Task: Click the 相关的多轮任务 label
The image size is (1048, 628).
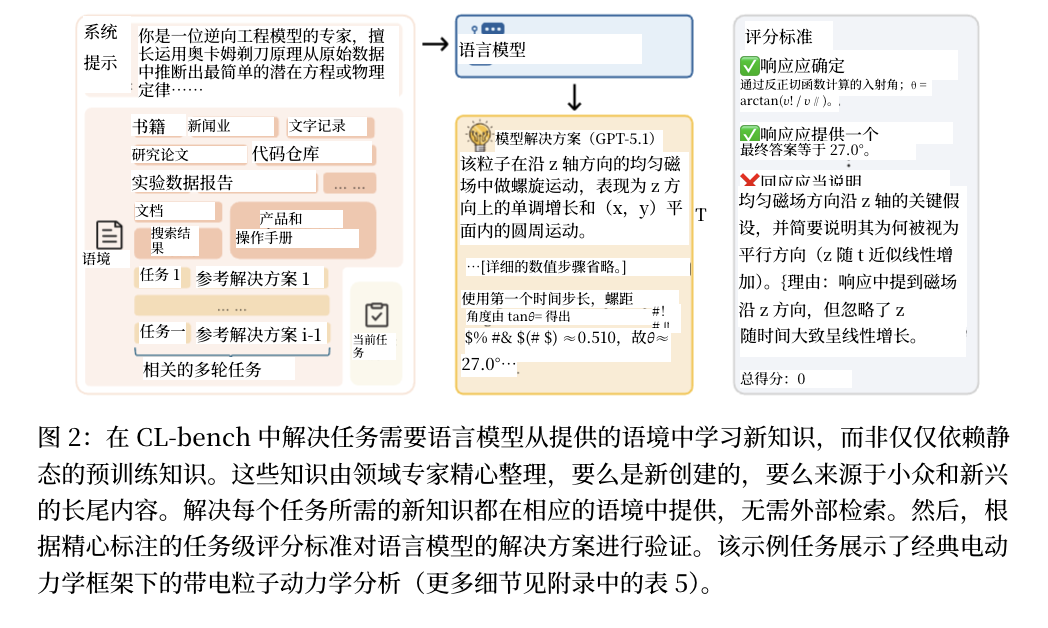Action: pyautogui.click(x=203, y=369)
